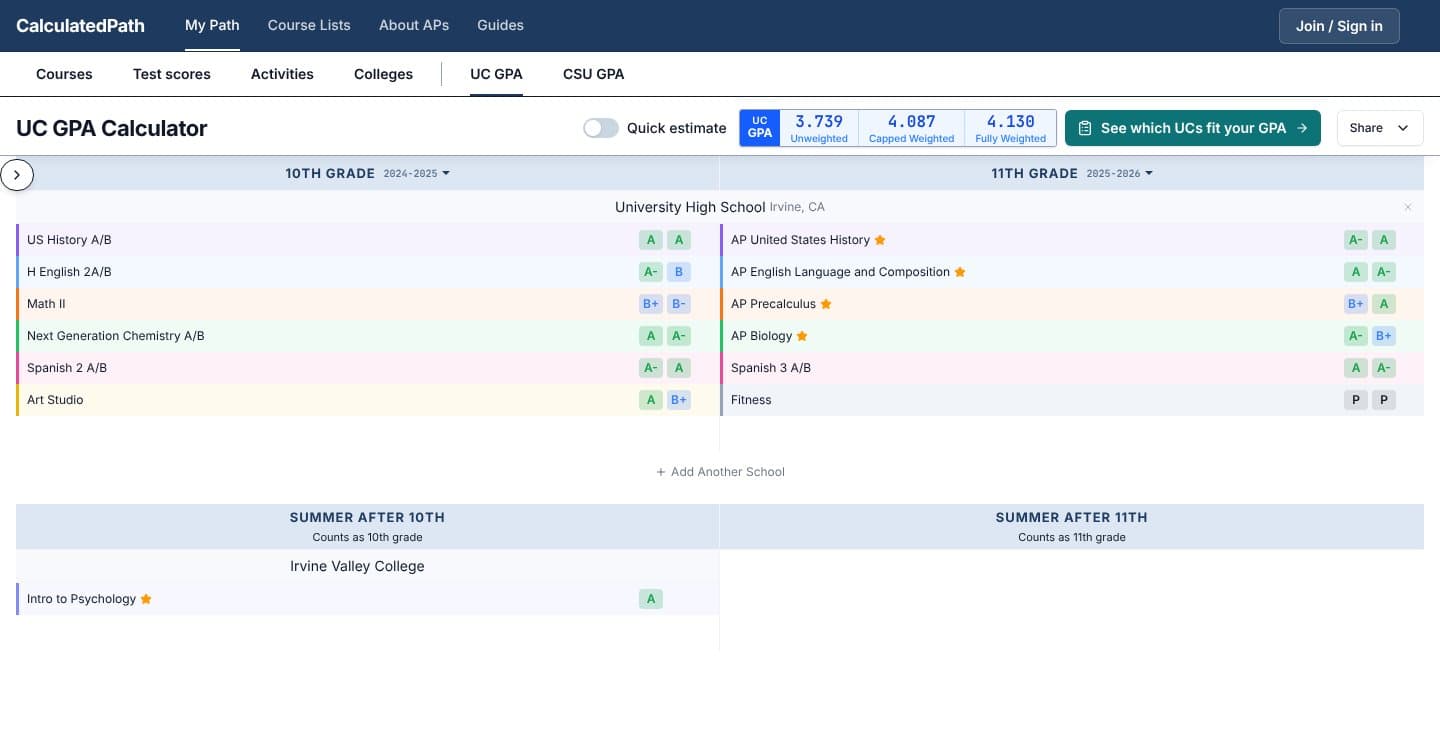Expand the sidebar with the circled chevron
The height and width of the screenshot is (750, 1440).
click(x=17, y=174)
